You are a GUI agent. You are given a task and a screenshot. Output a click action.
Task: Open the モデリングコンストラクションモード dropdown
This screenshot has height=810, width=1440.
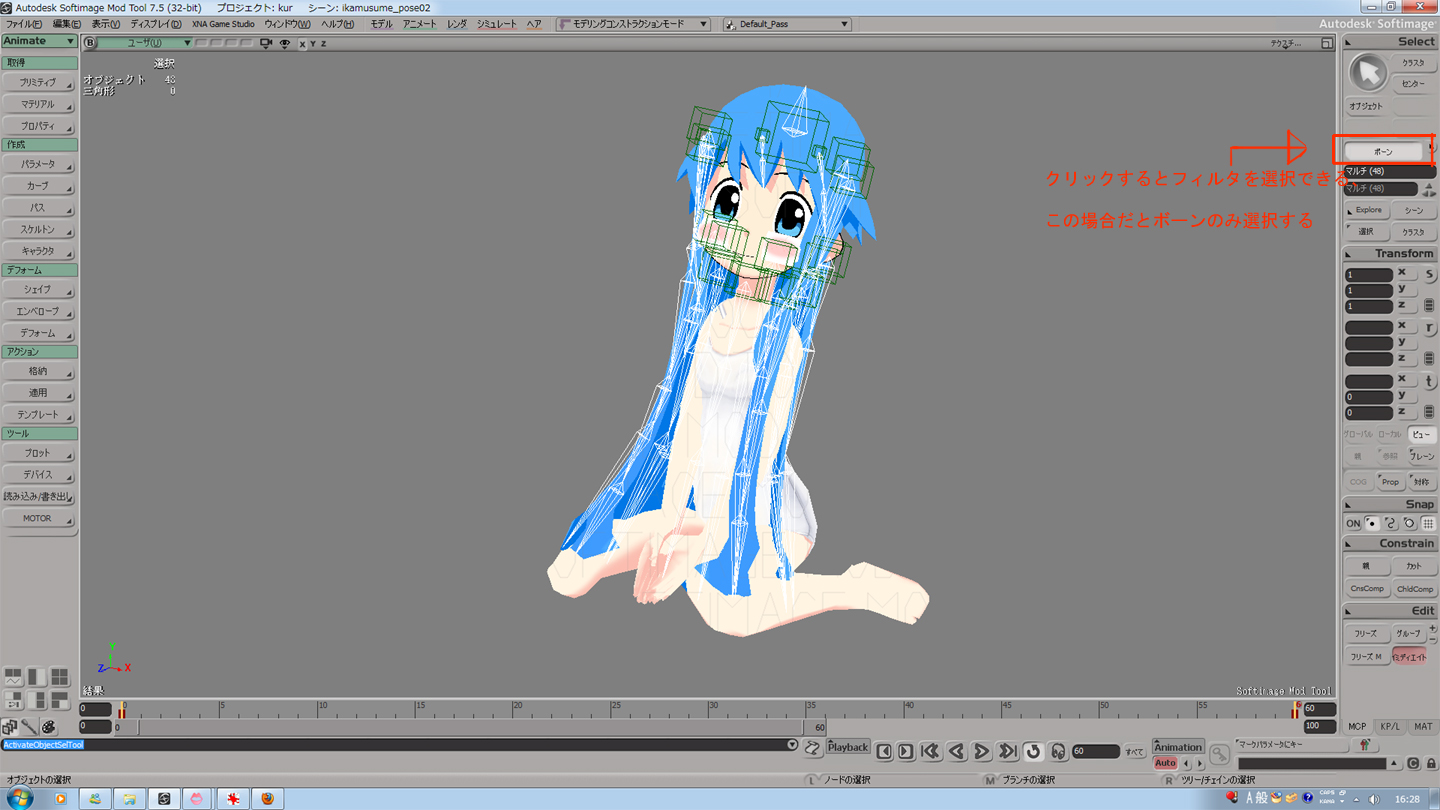coord(633,24)
